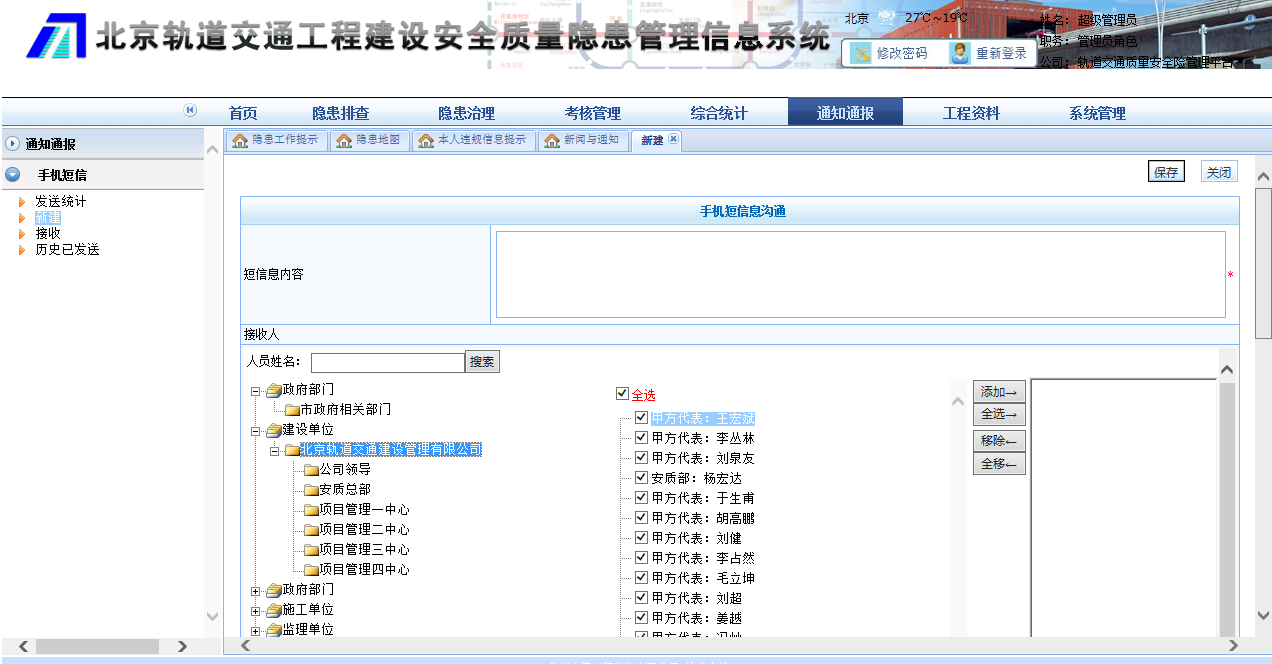This screenshot has width=1272, height=664.
Task: Click the 修改密码 key icon
Action: 861,53
